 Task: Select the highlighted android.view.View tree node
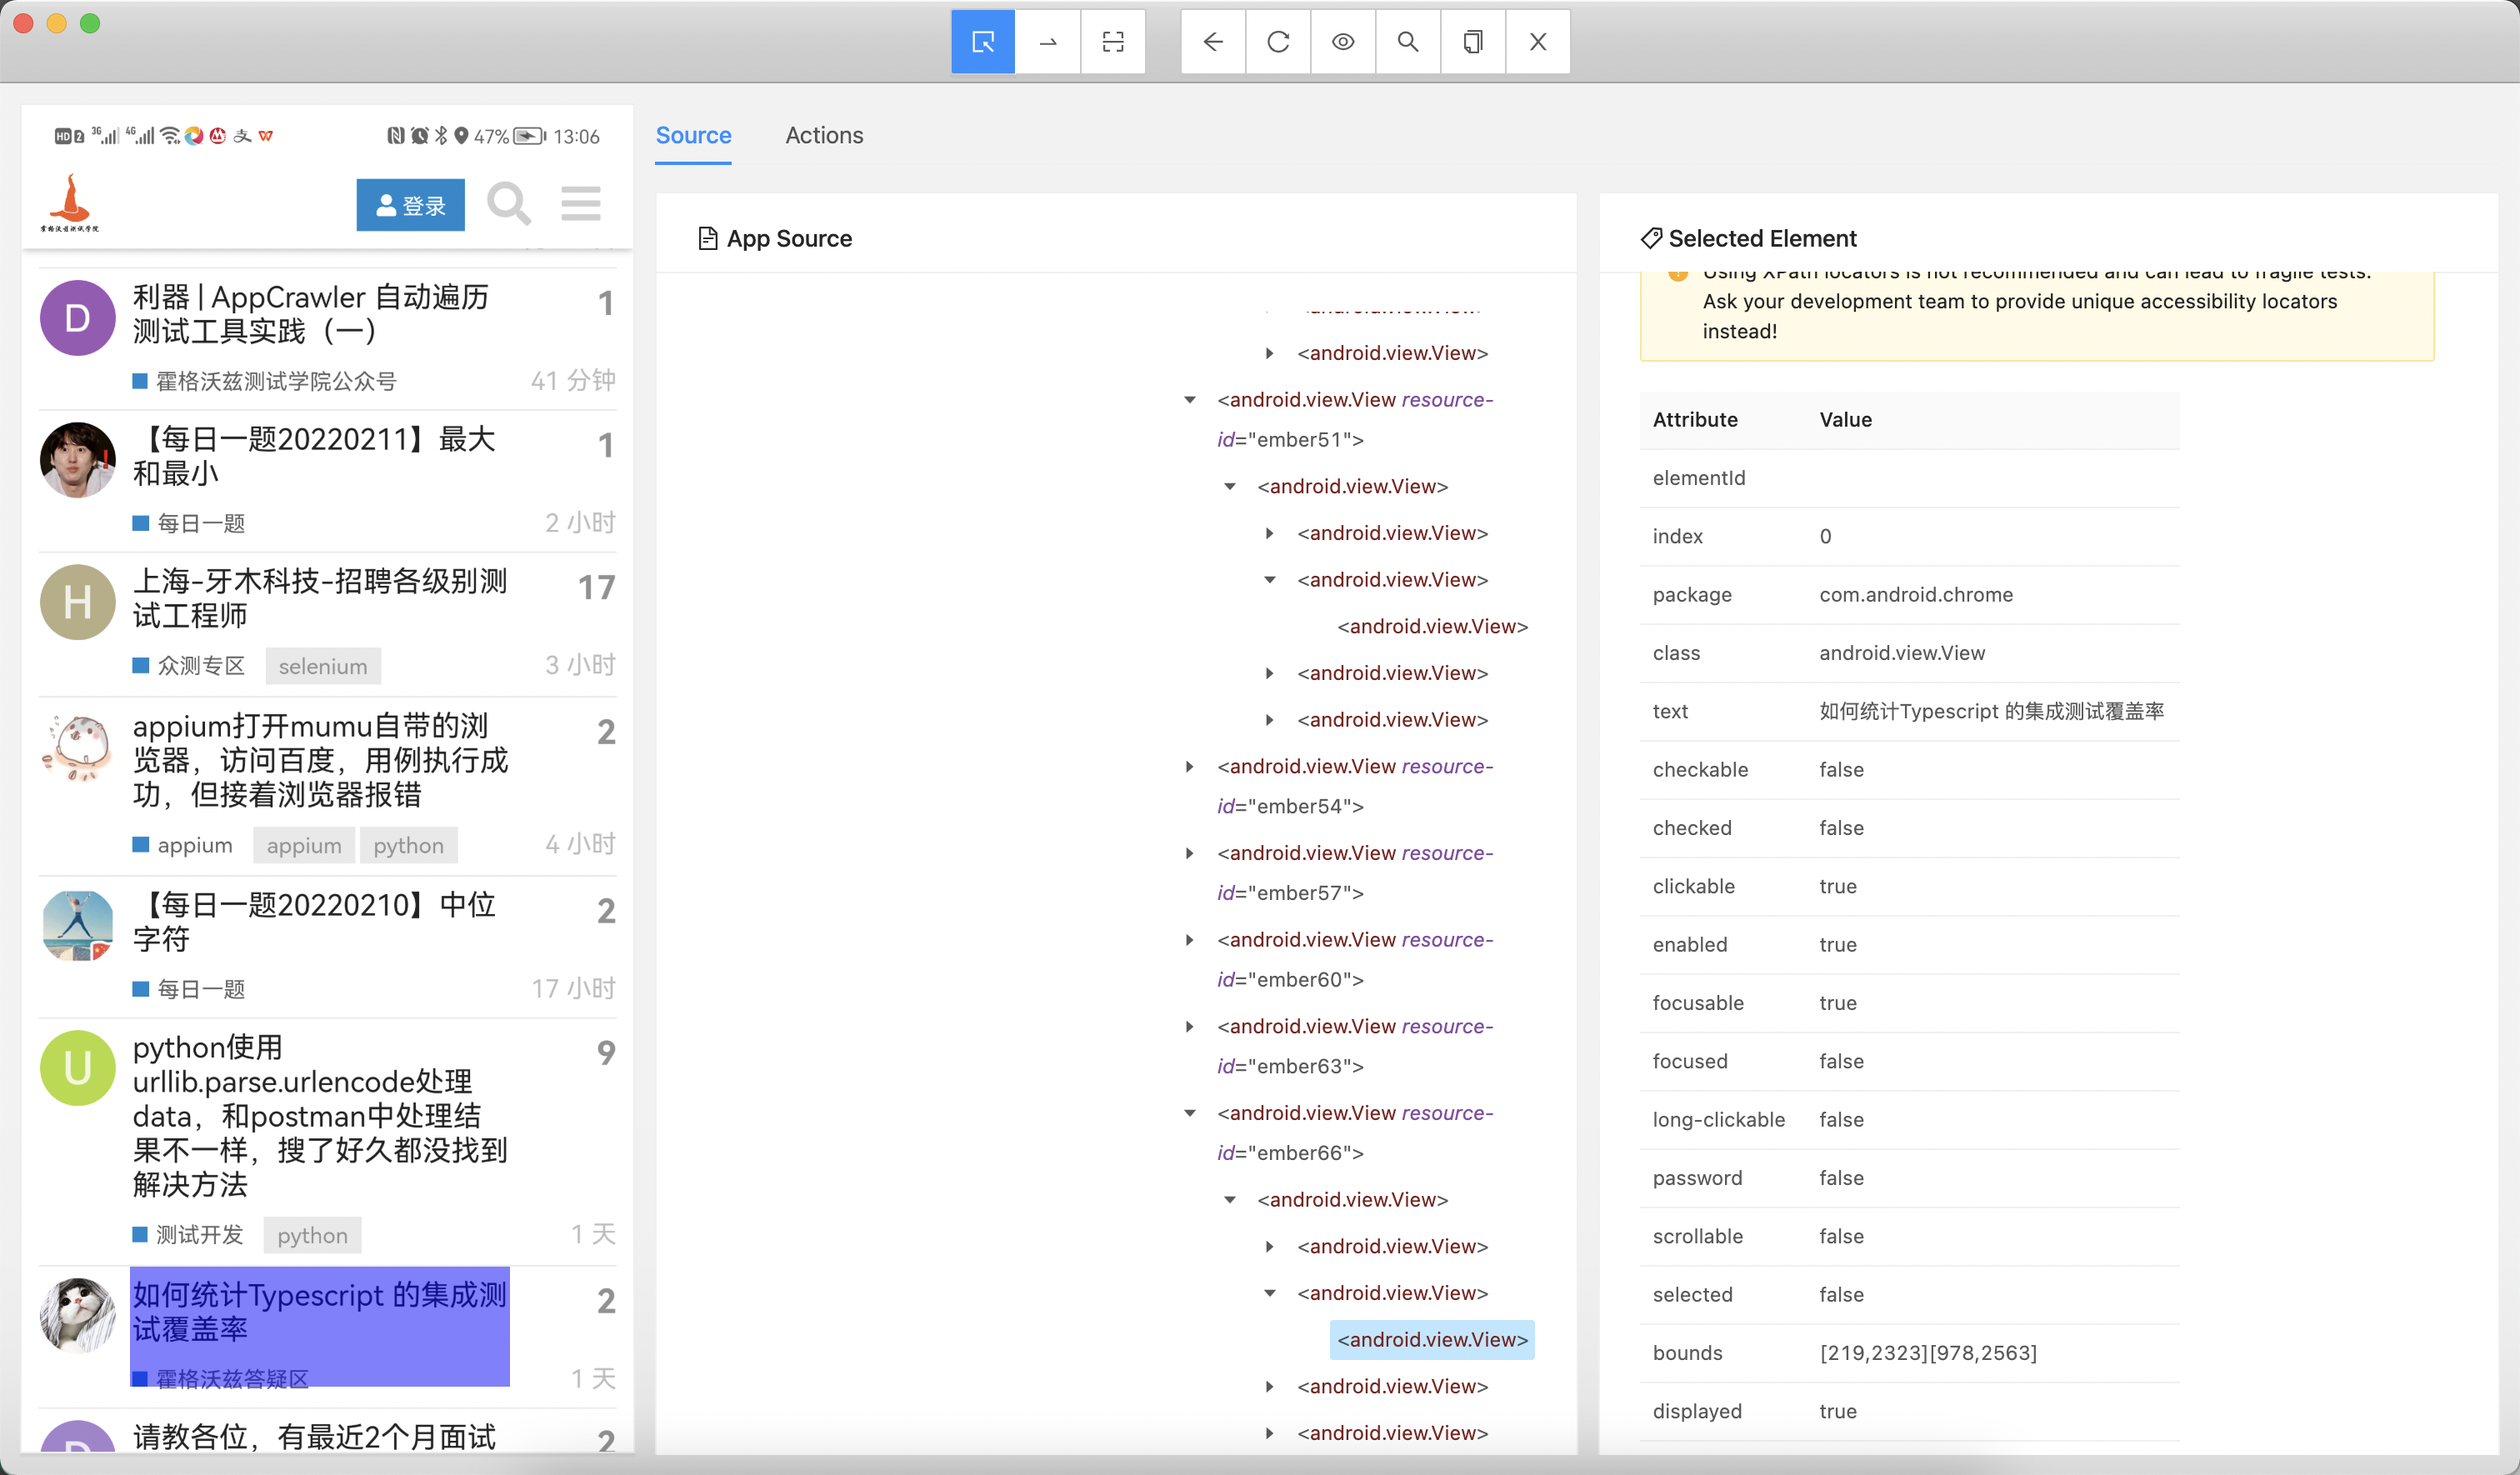pos(1431,1340)
